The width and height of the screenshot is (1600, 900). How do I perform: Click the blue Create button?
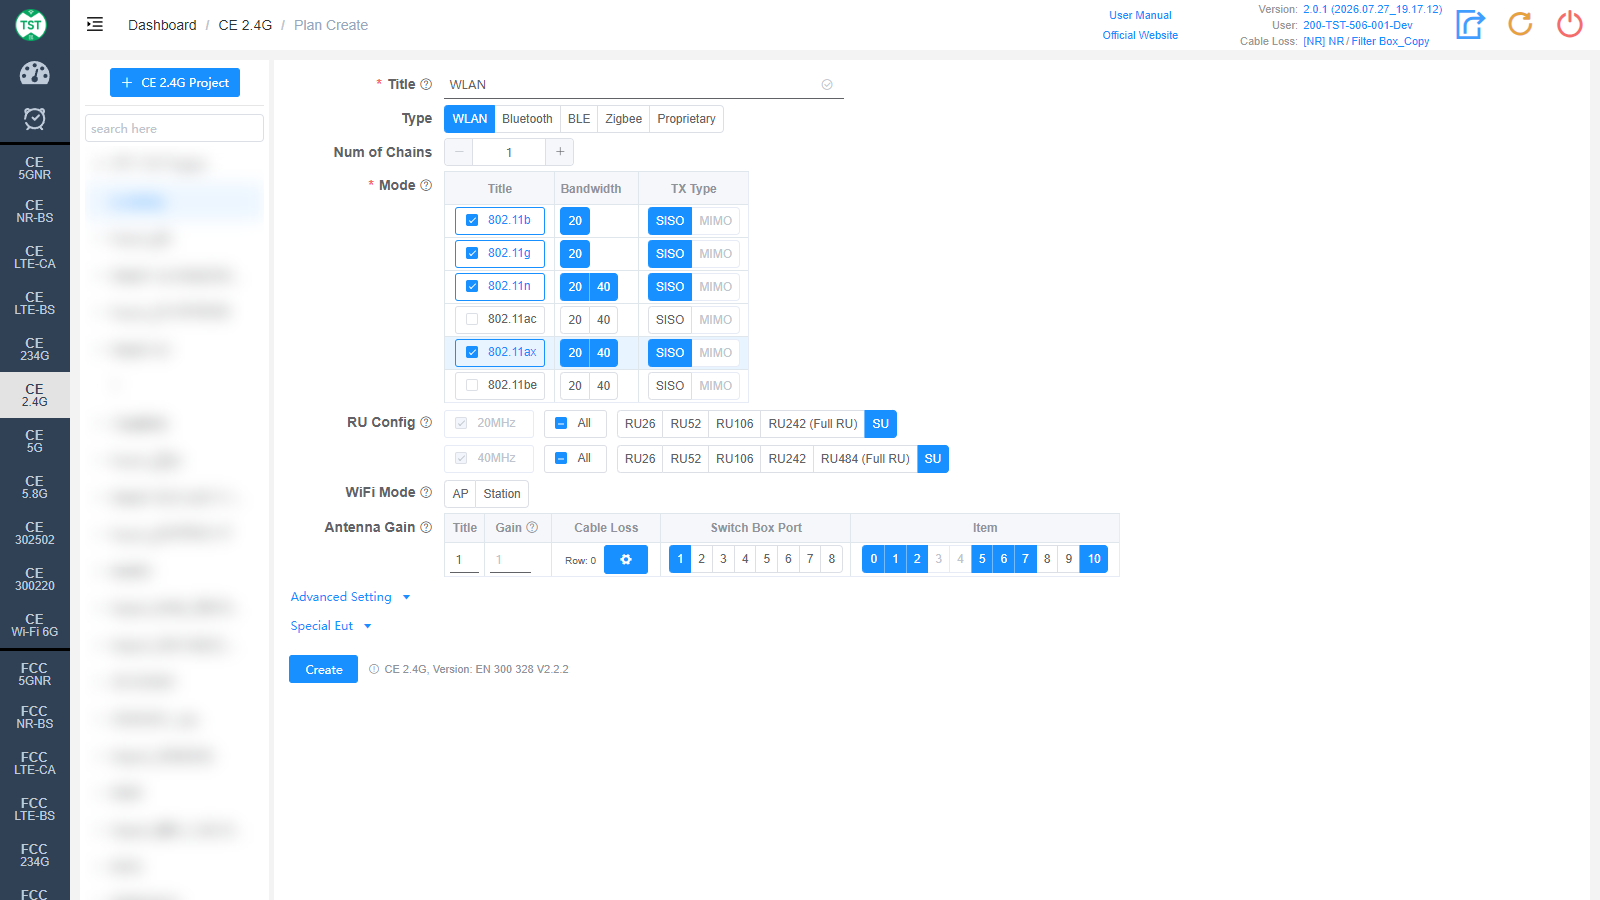pyautogui.click(x=323, y=669)
